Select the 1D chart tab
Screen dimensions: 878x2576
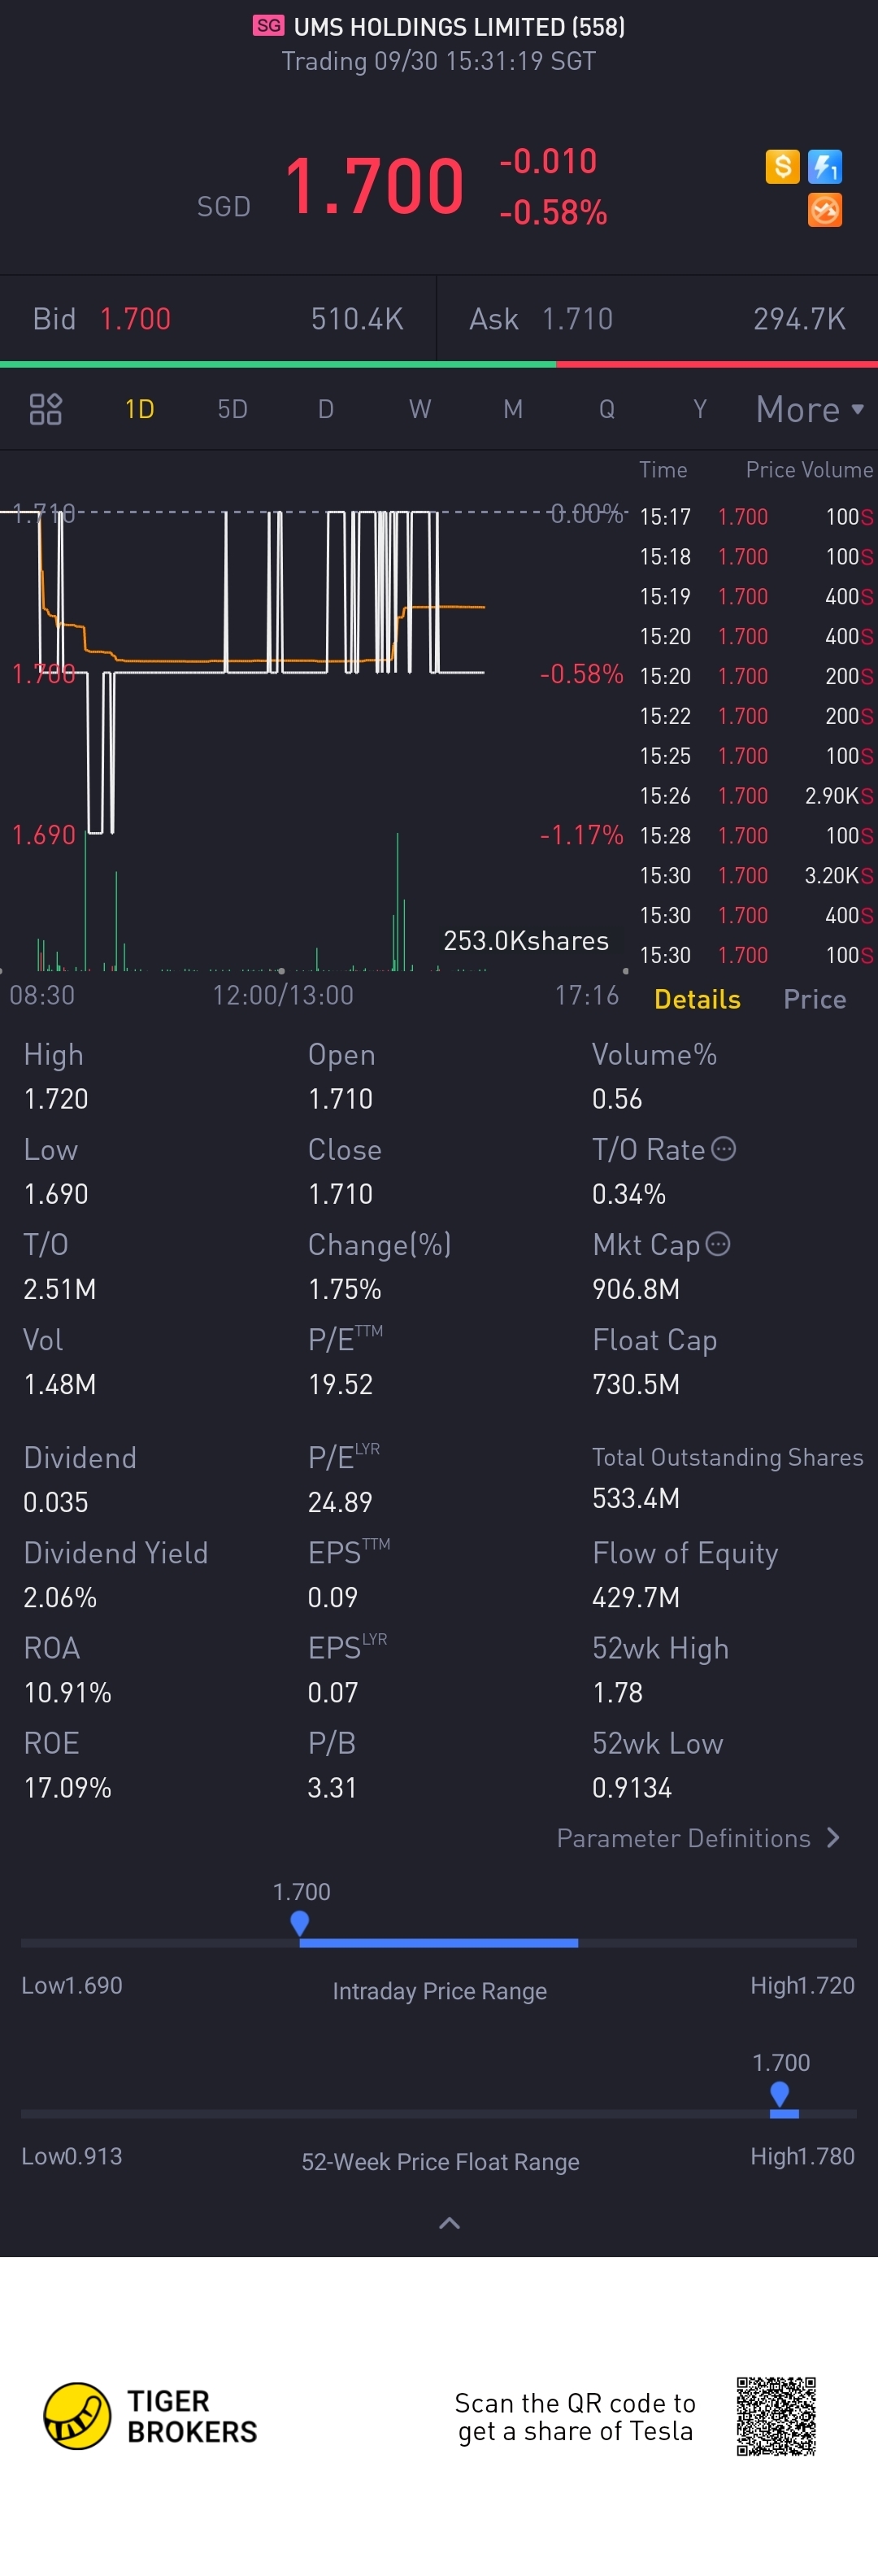(139, 409)
